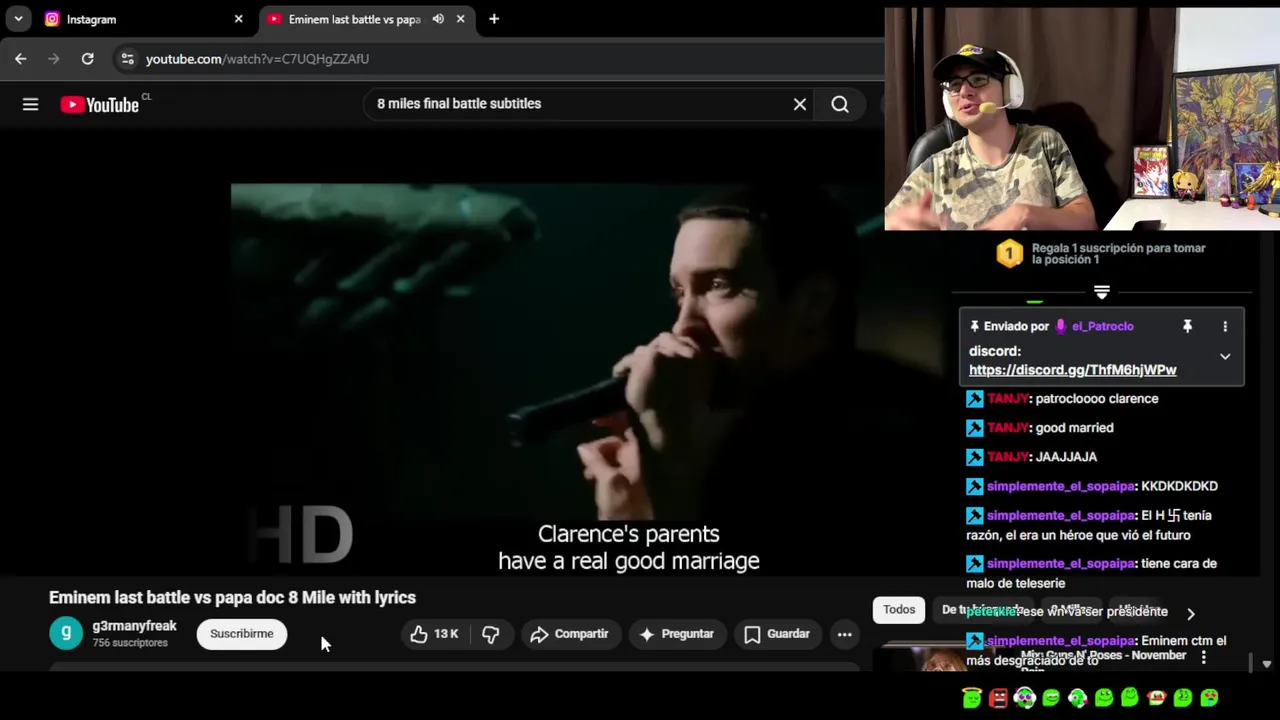The image size is (1280, 720).
Task: Select the 'Todos' filter chip
Action: [x=898, y=609]
